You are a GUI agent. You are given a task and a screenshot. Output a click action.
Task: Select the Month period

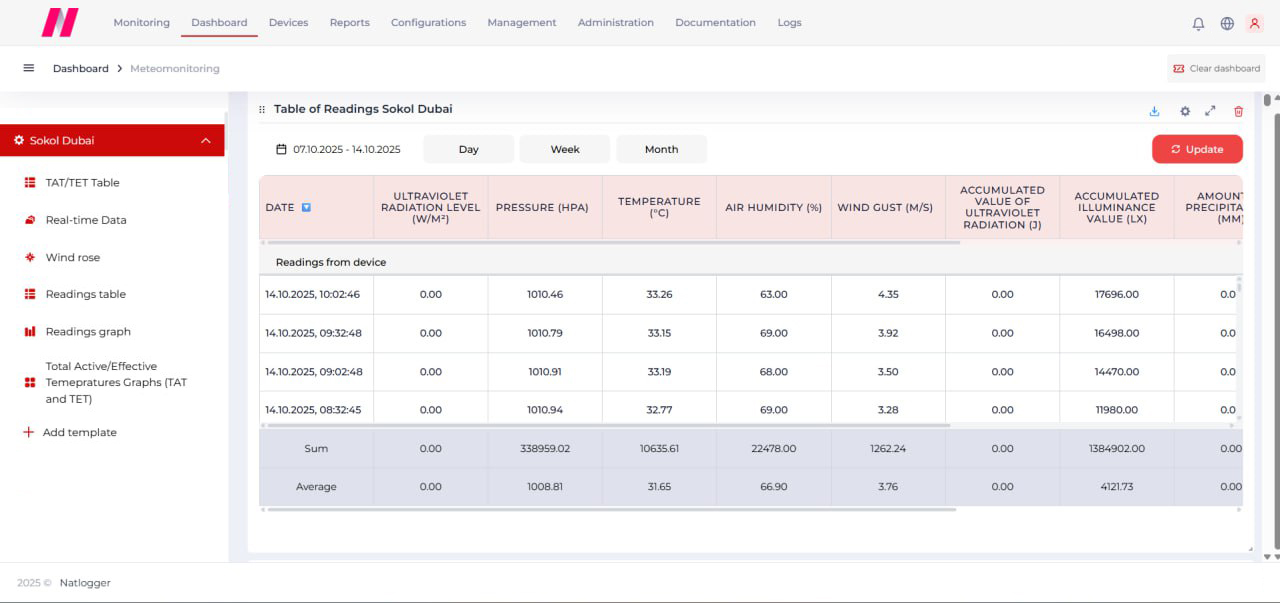click(661, 150)
